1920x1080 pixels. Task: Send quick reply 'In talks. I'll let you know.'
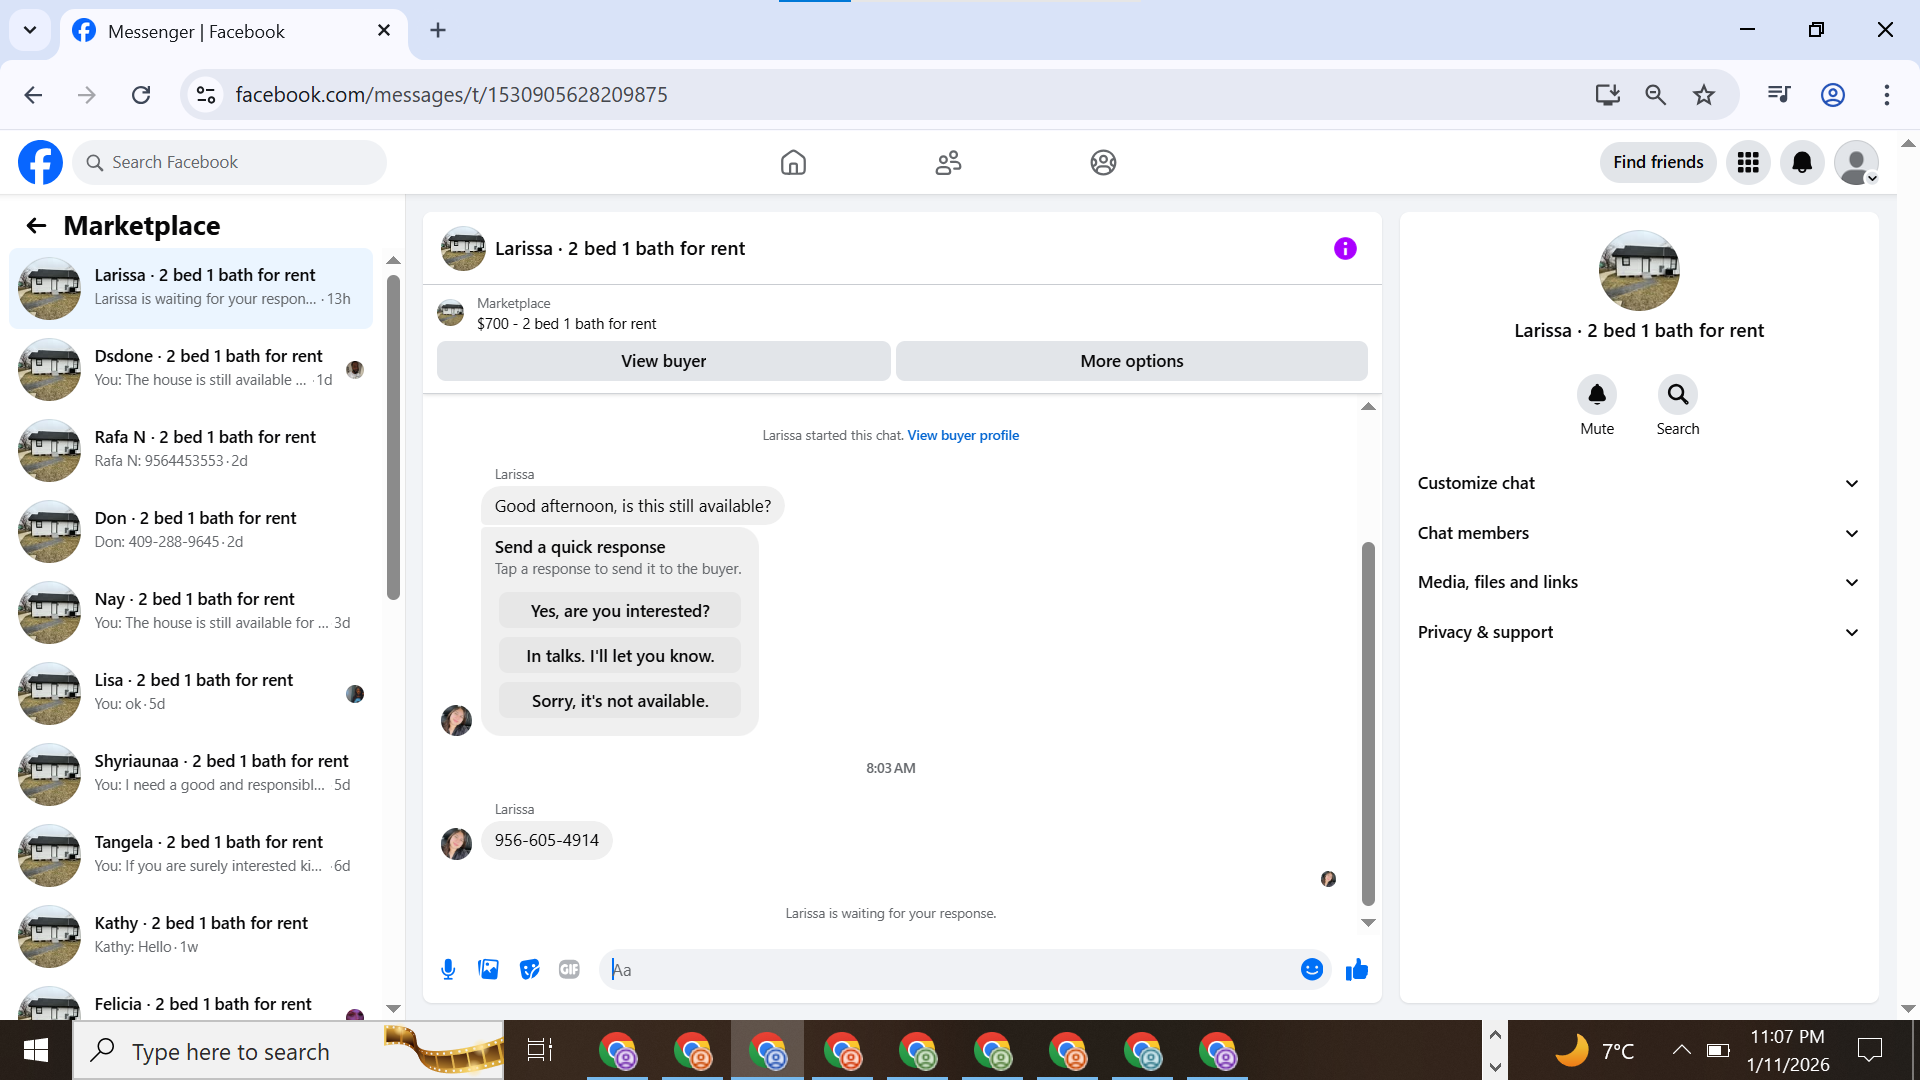pos(620,656)
